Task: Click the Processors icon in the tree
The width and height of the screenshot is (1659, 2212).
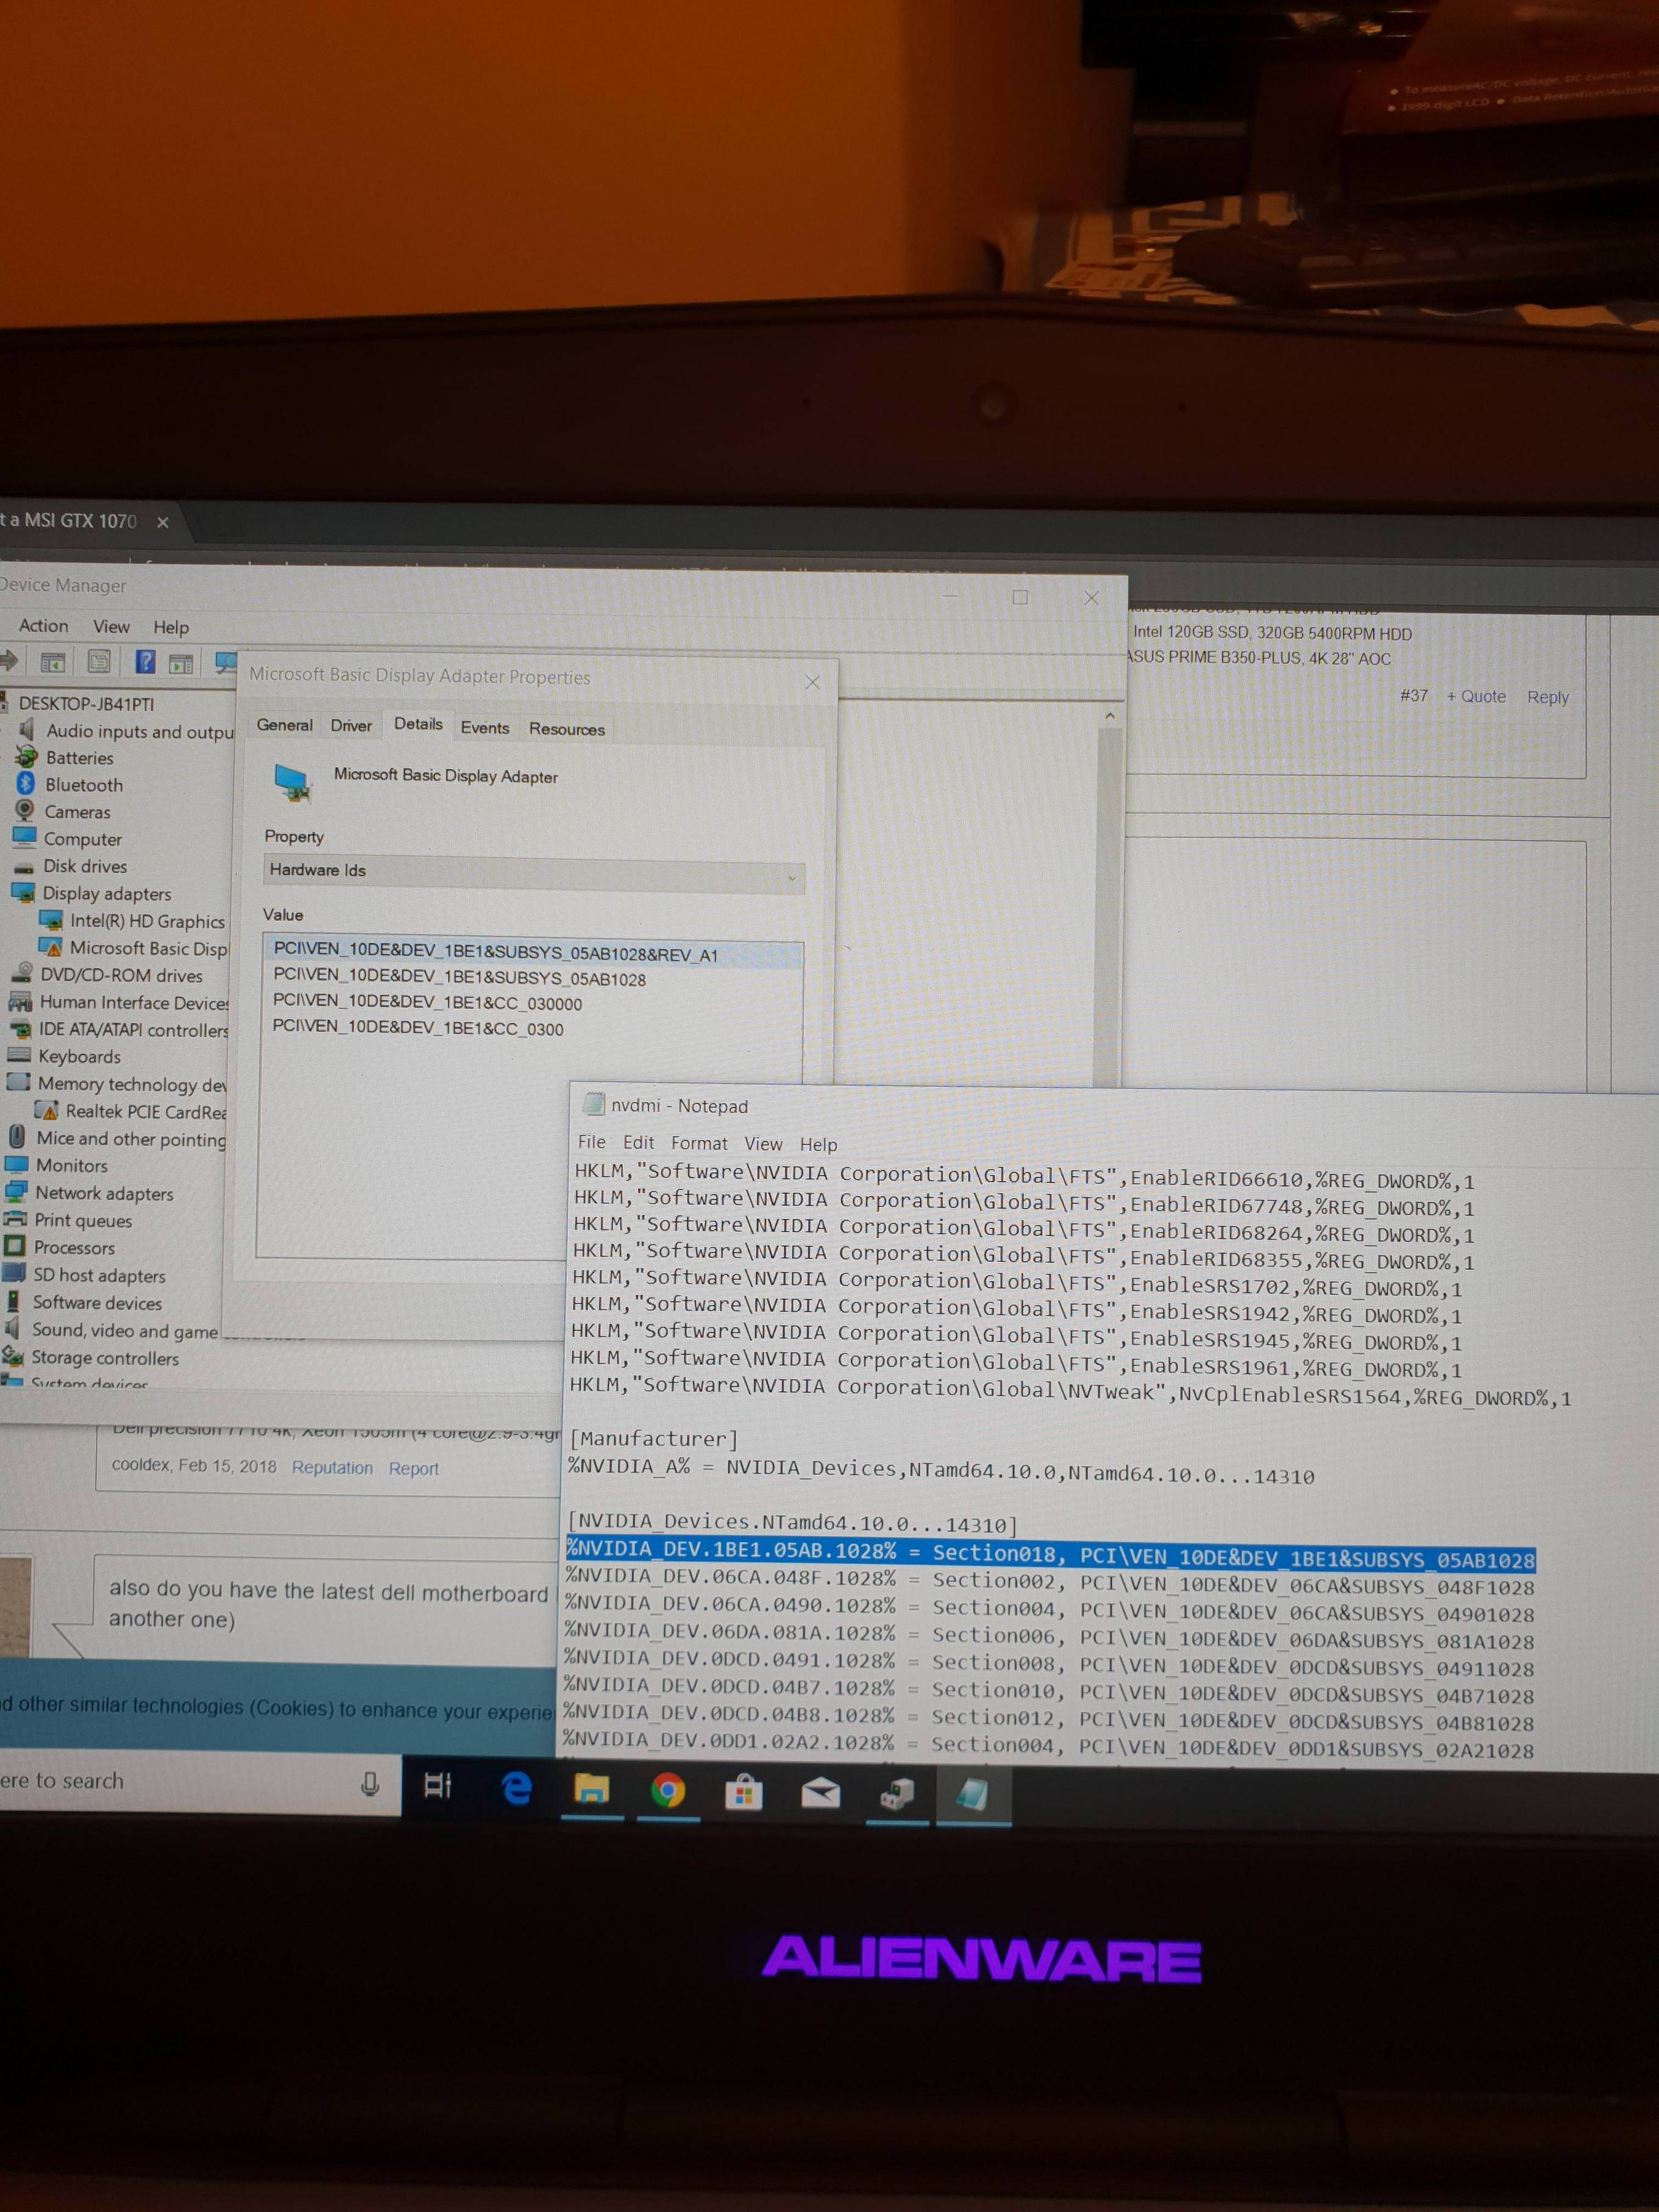Action: pos(14,1246)
